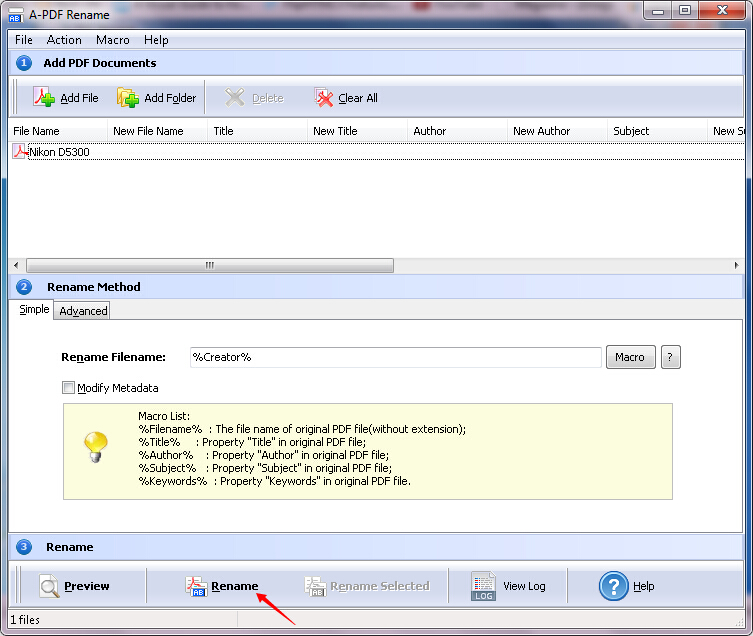
Task: Click the small question mark button
Action: 670,357
